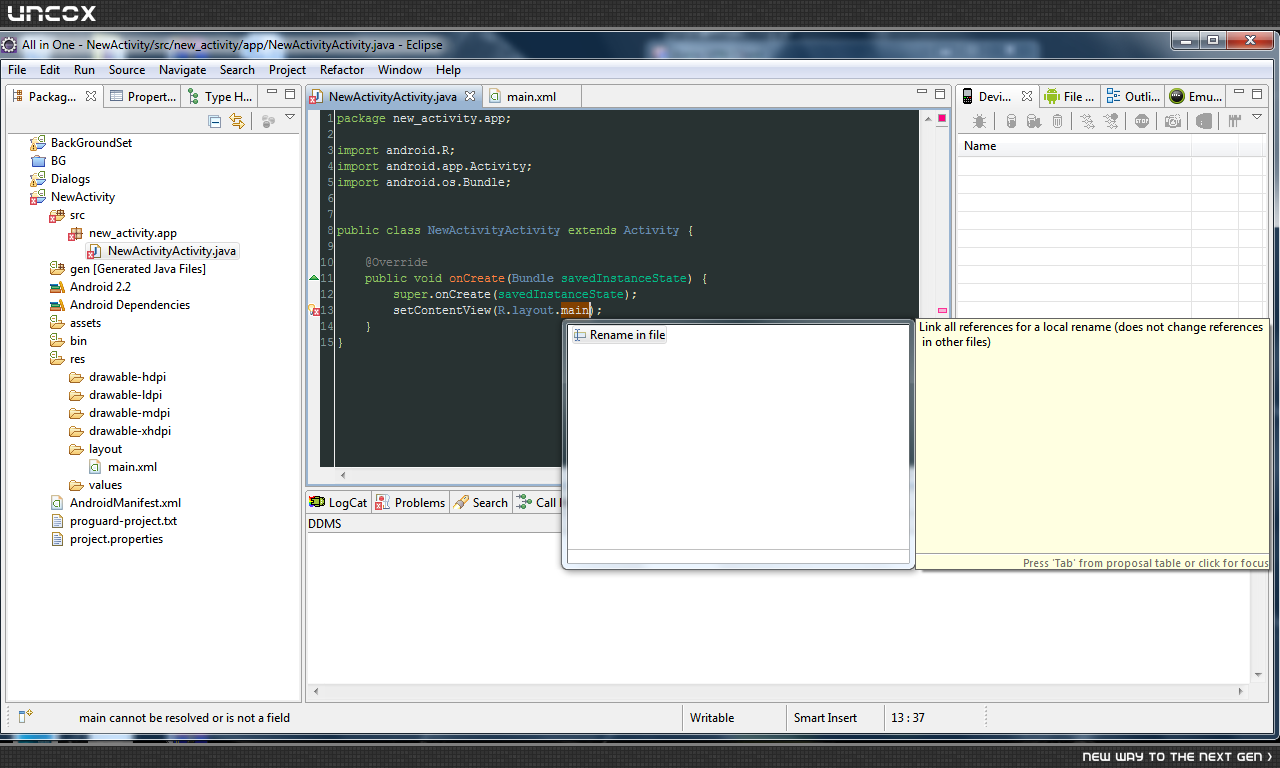Close the NewActivityActivity.java editor tab

tap(470, 96)
